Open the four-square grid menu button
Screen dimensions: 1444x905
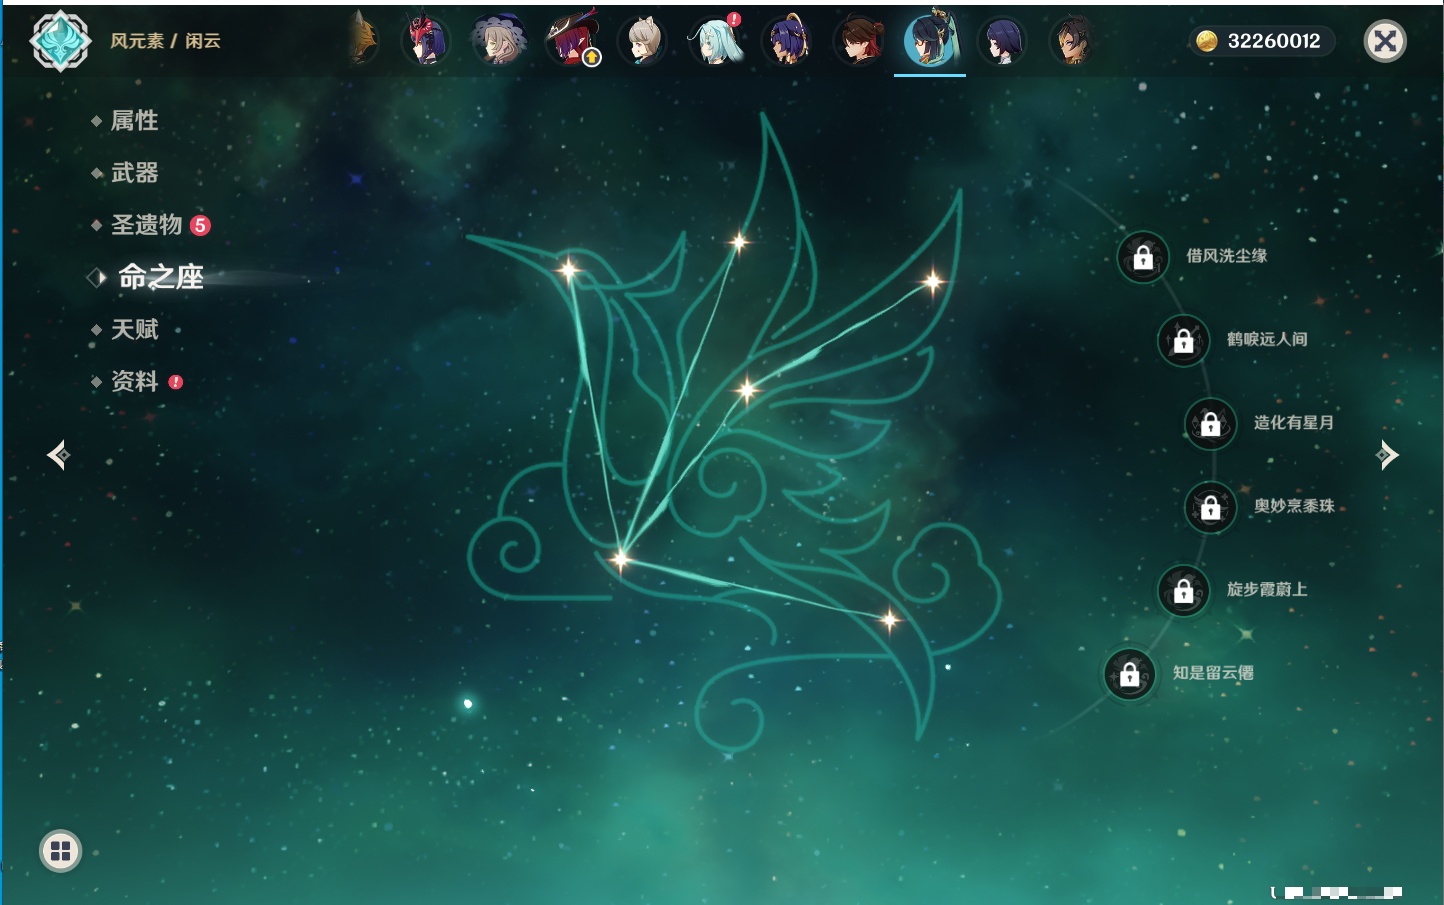[x=60, y=851]
